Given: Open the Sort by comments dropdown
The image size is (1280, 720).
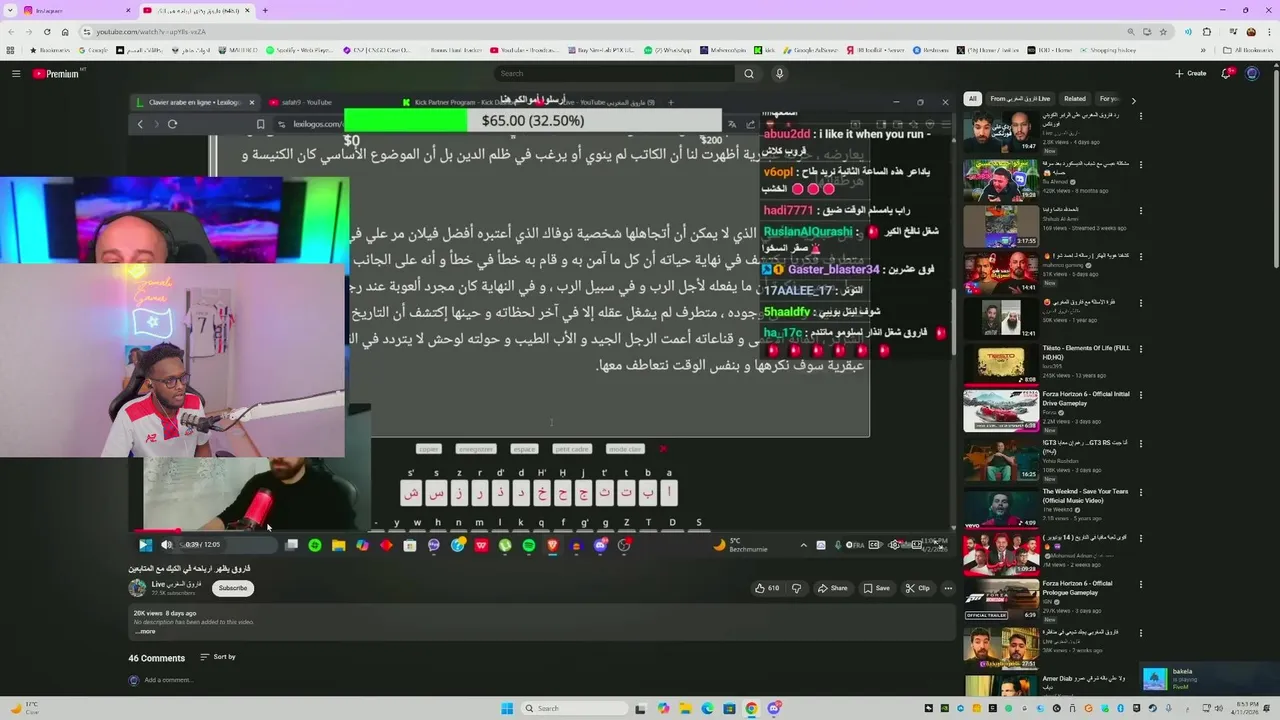Looking at the screenshot, I should pyautogui.click(x=218, y=657).
